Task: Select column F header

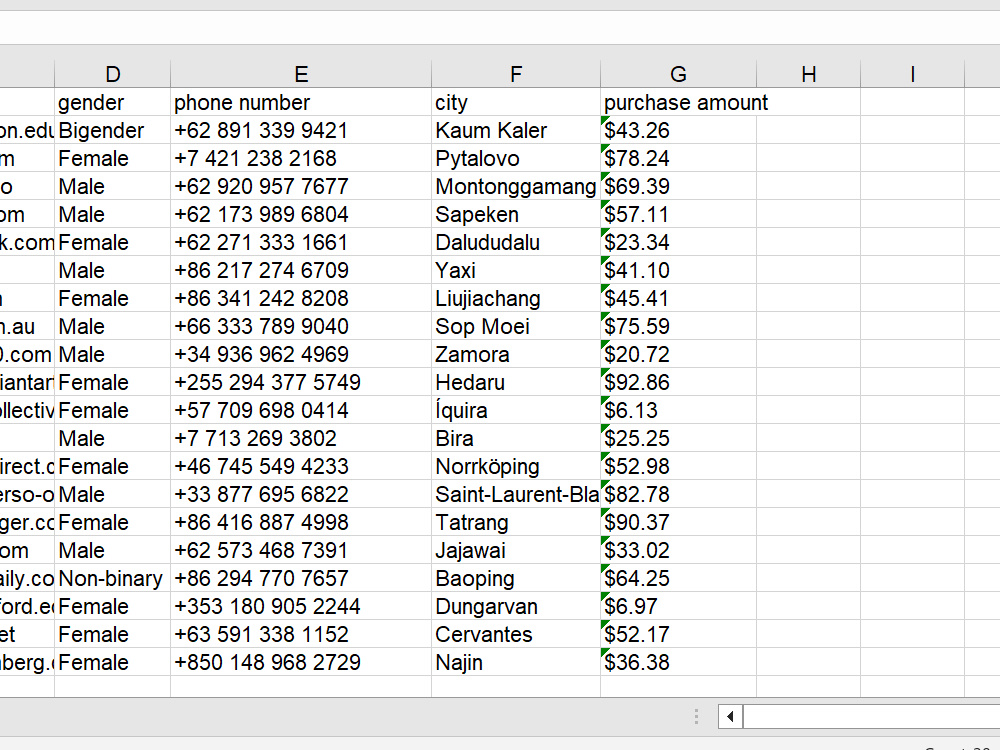Action: 516,74
